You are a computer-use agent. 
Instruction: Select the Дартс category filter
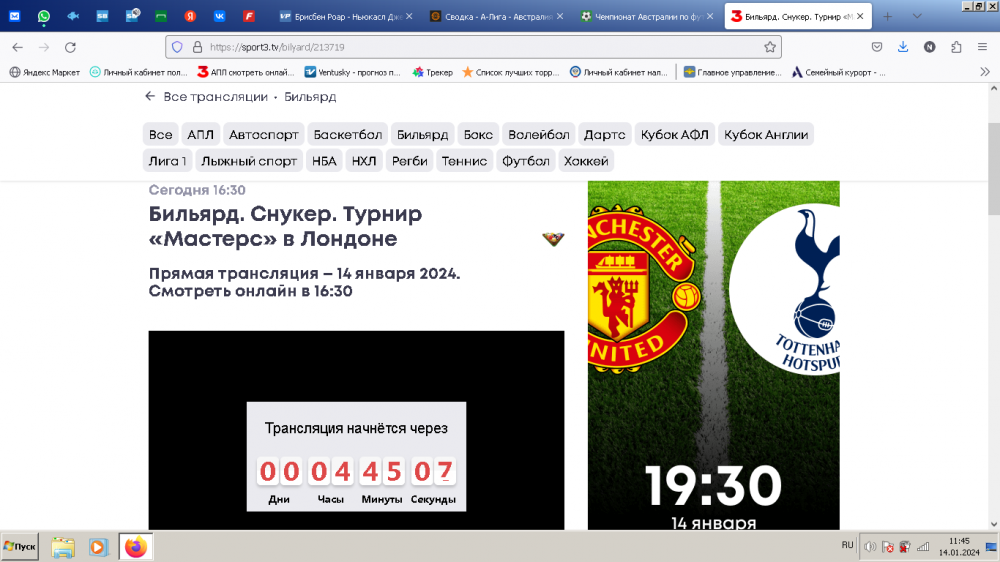pyautogui.click(x=605, y=135)
